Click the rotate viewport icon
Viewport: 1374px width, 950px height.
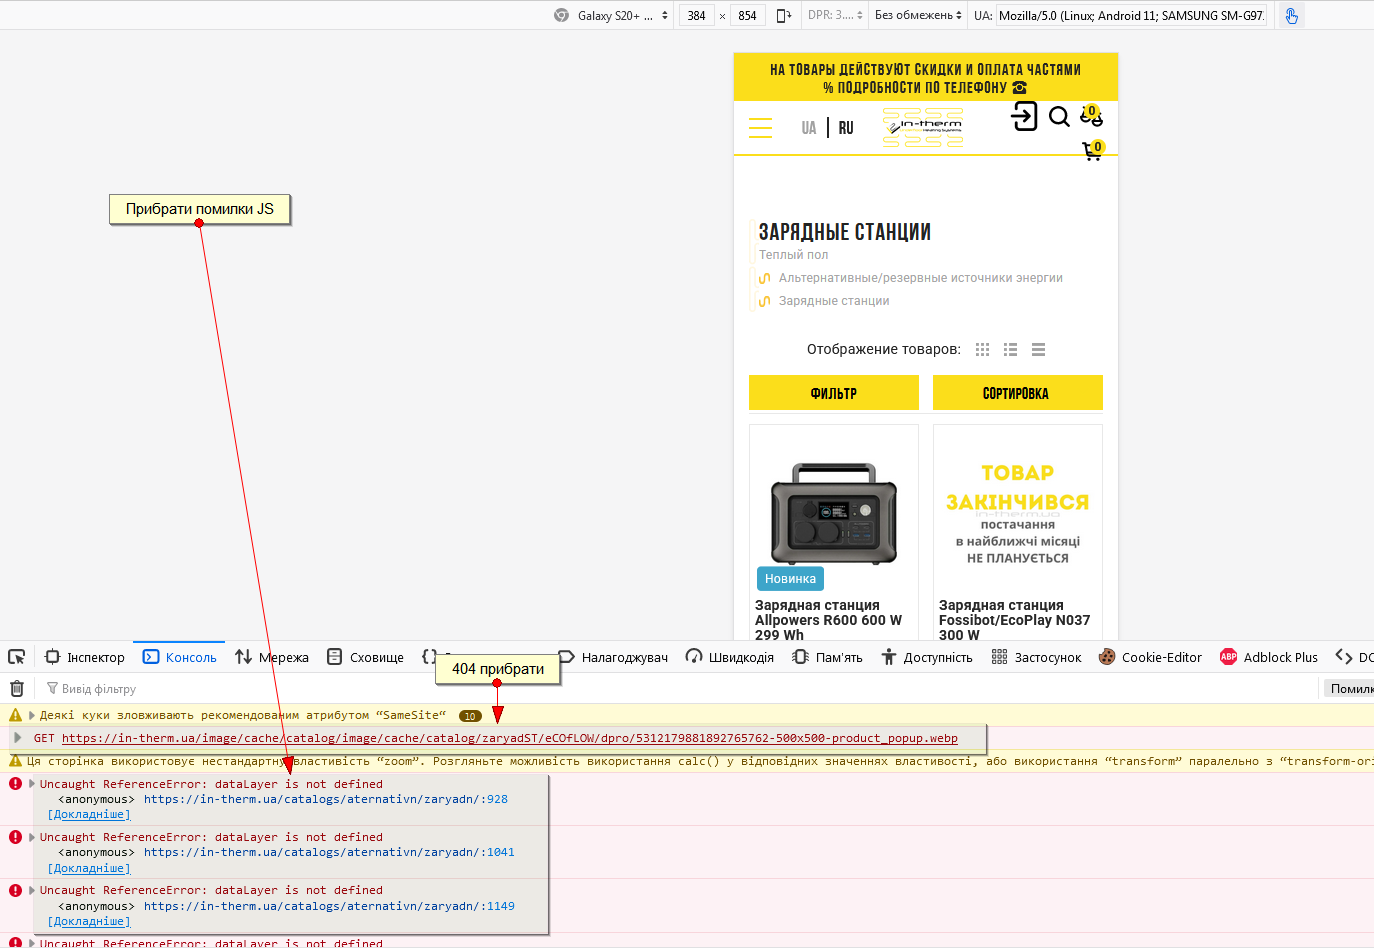tap(783, 16)
